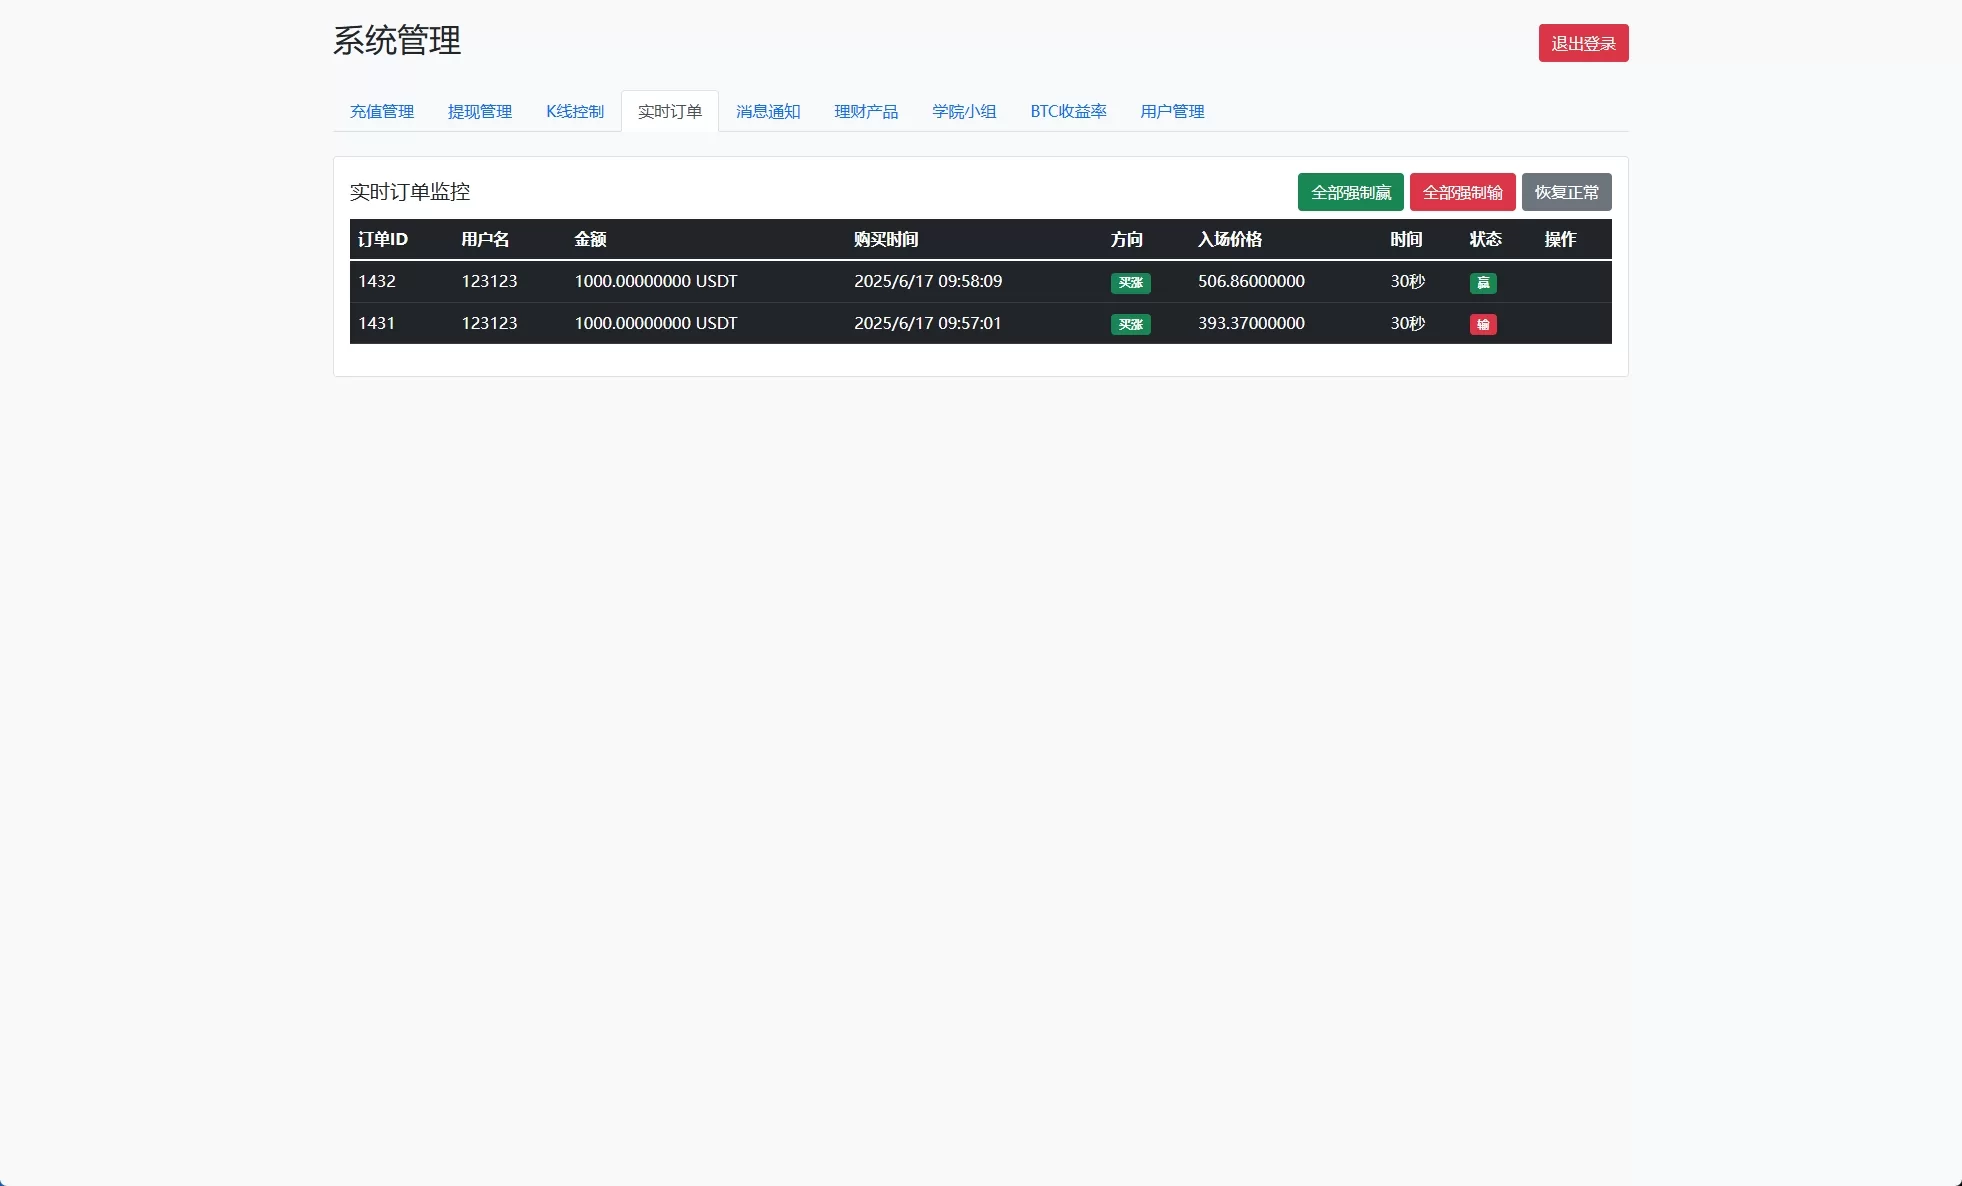Open the 学院小组 tab
1962x1186 pixels.
964,112
